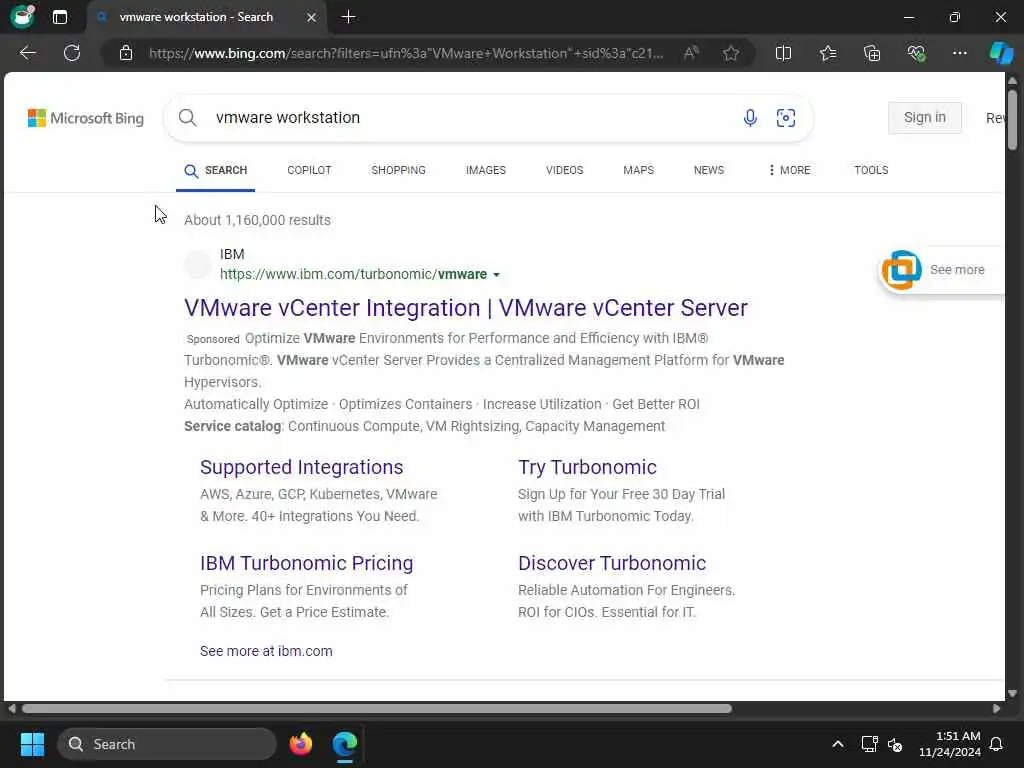
Task: Open the split screen view
Action: [x=783, y=53]
